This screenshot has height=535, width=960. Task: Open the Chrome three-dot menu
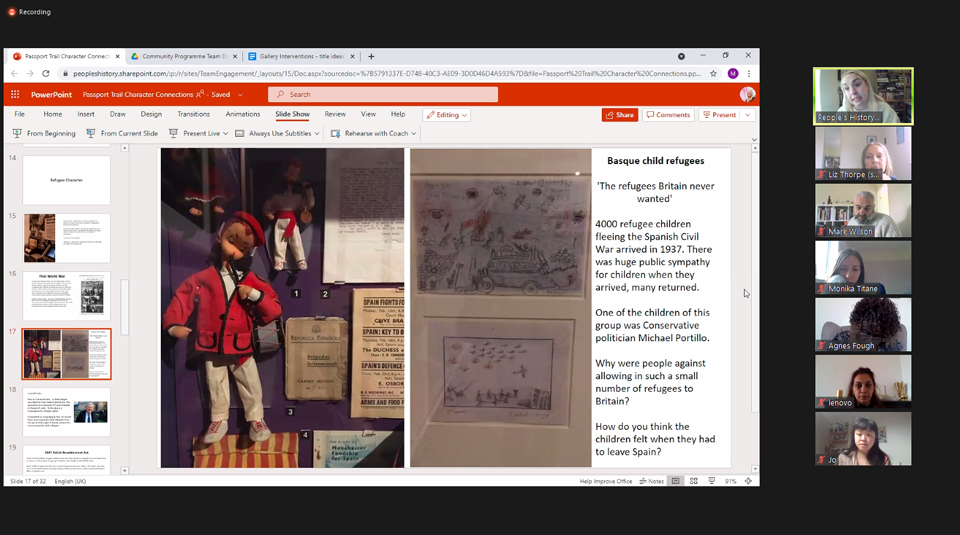pos(749,73)
